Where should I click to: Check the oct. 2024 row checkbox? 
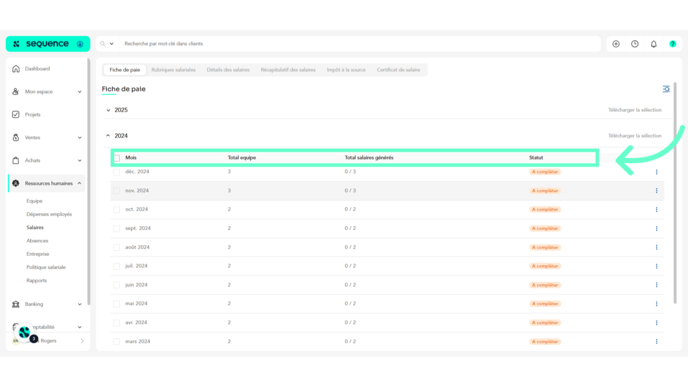[116, 210]
